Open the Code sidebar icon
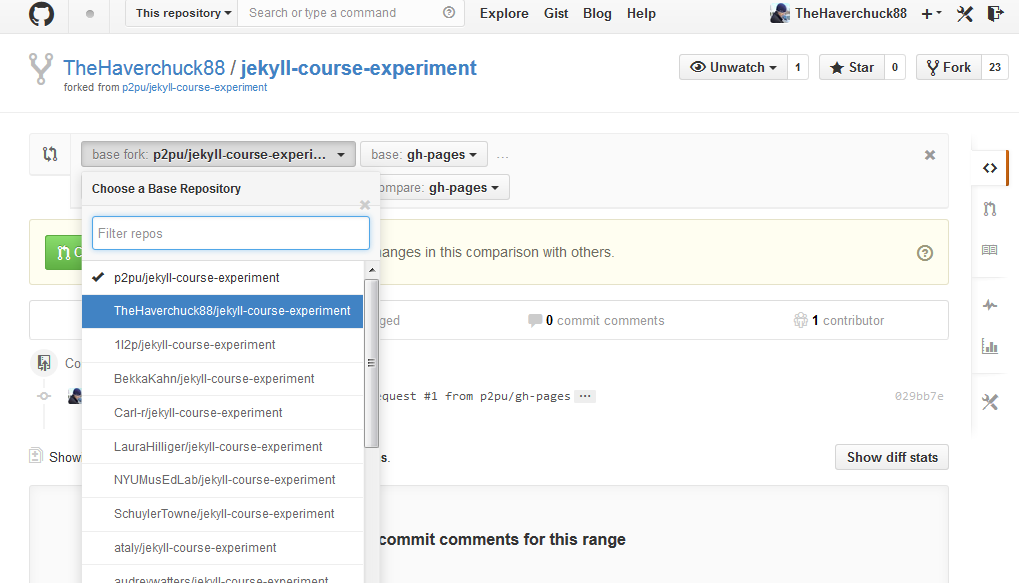 point(990,168)
